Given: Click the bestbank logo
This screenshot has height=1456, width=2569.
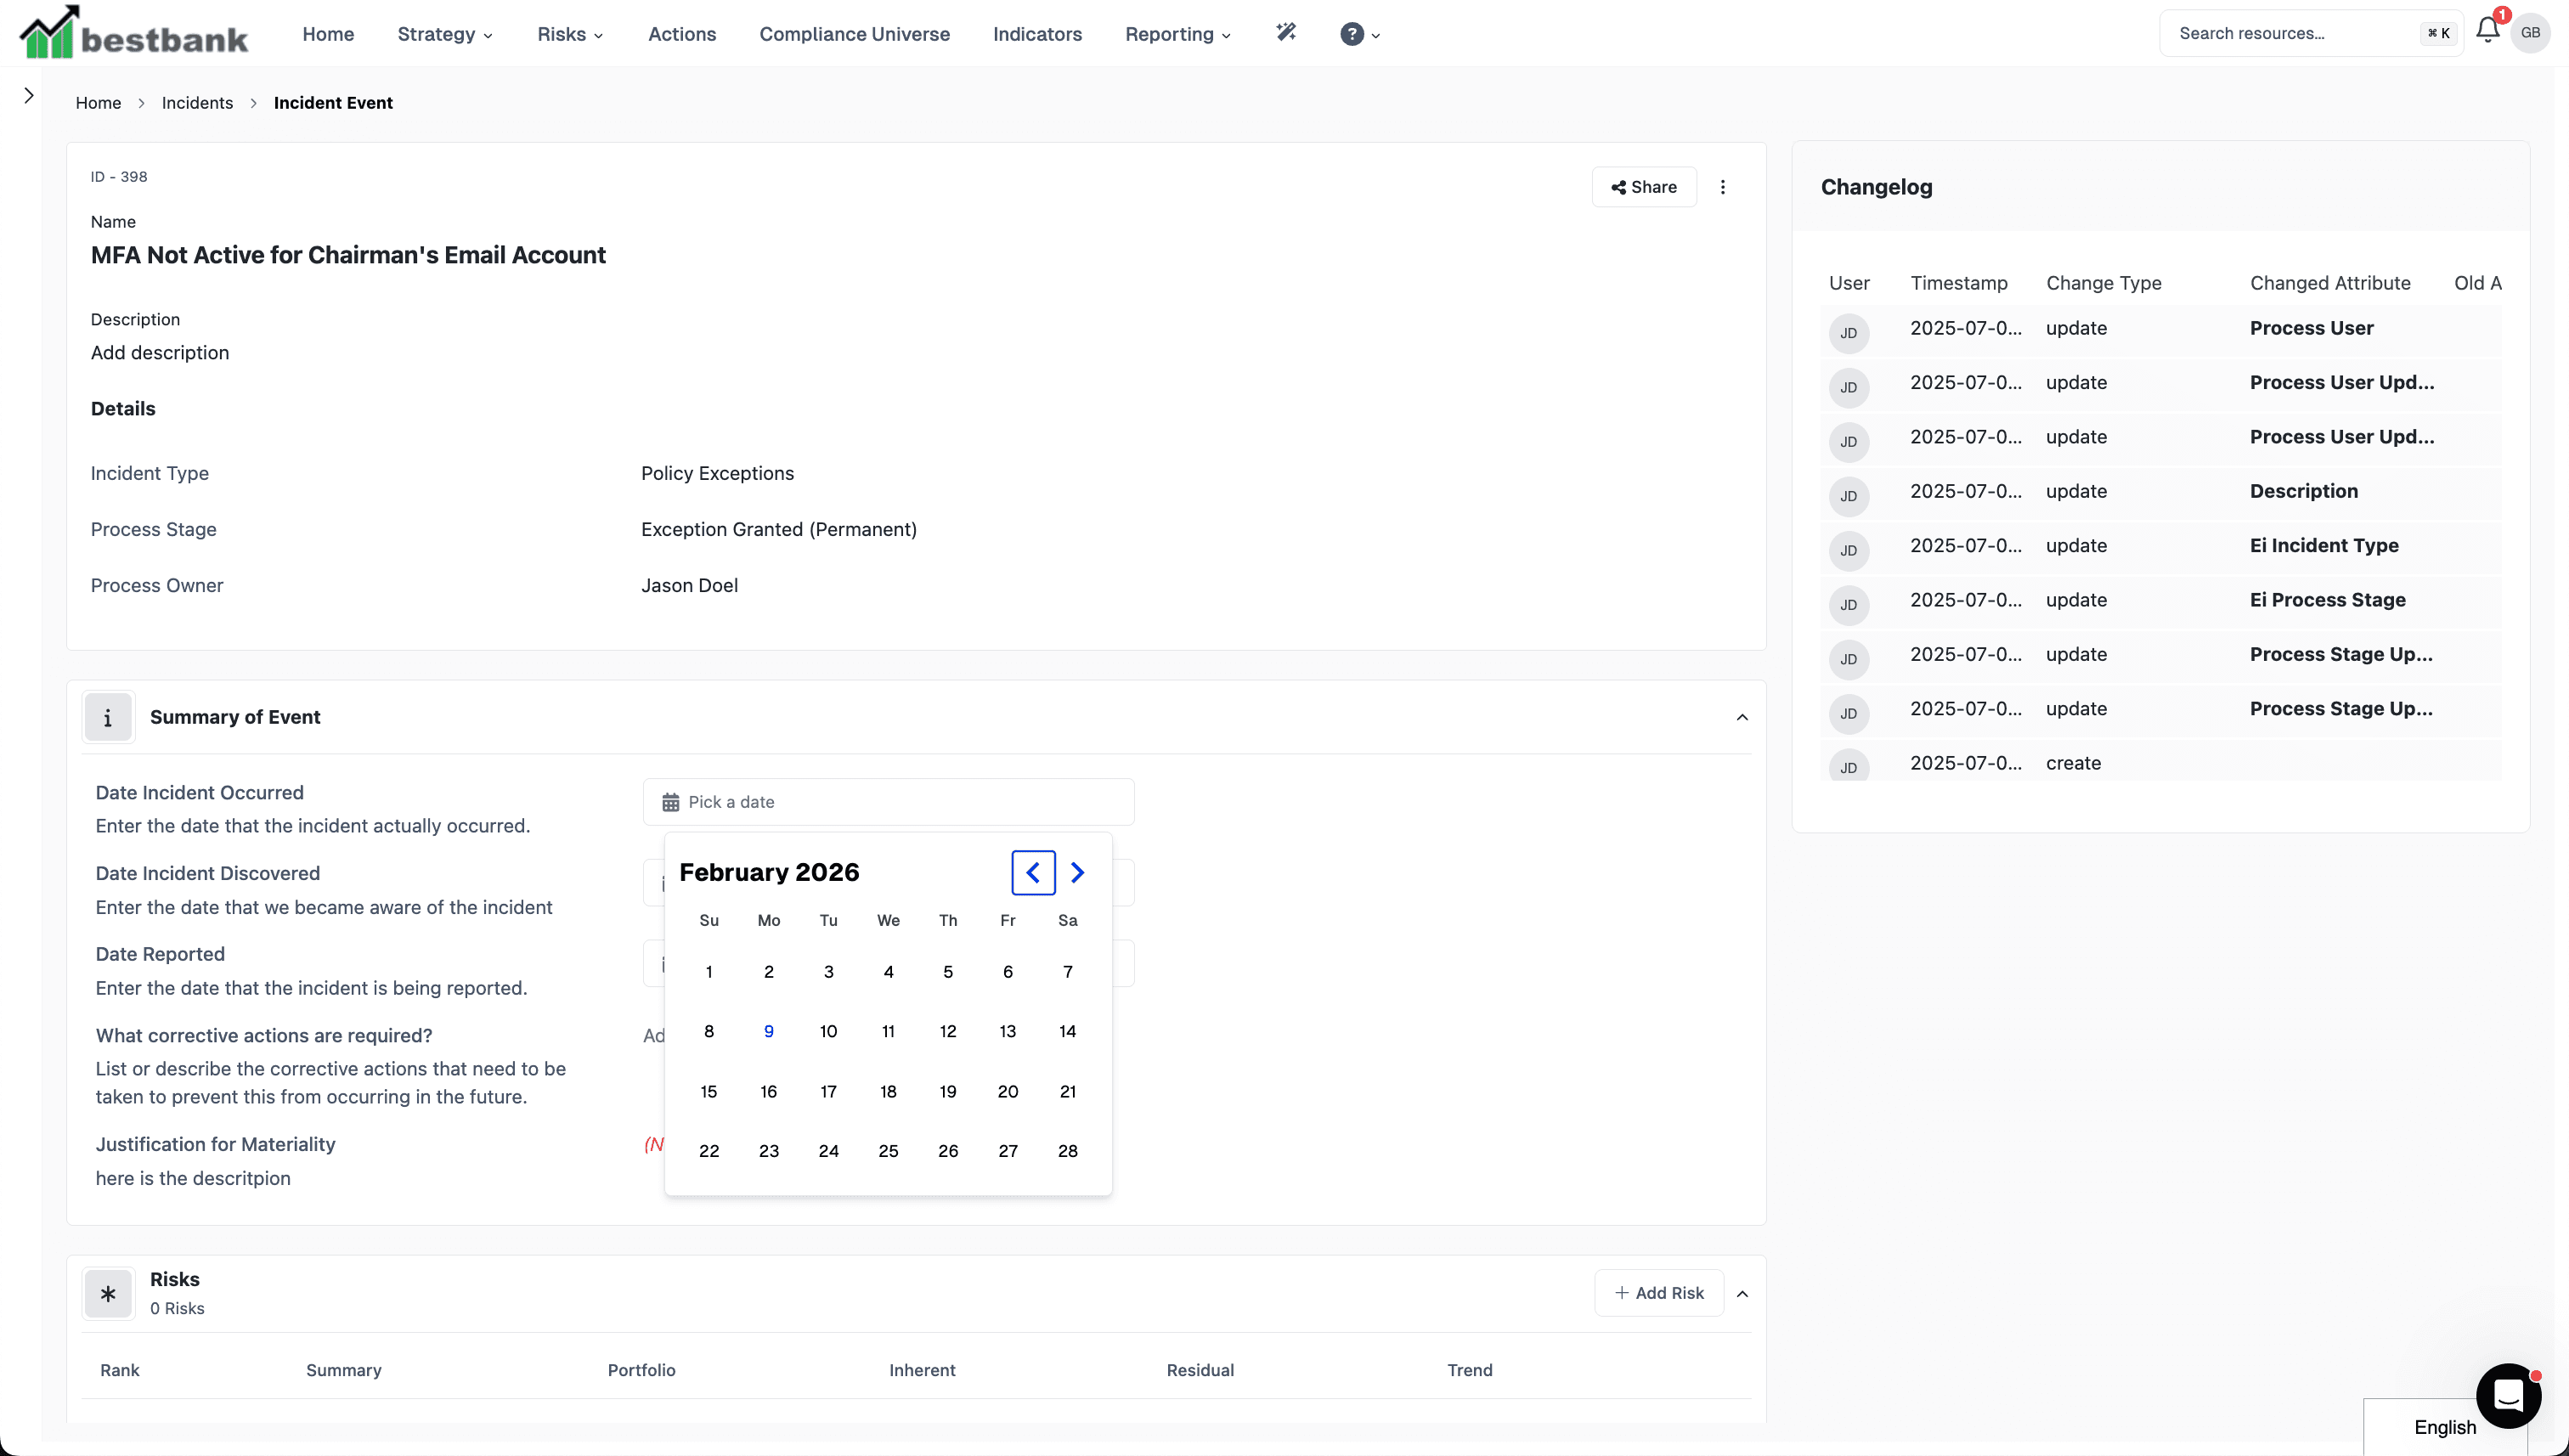Looking at the screenshot, I should point(134,33).
